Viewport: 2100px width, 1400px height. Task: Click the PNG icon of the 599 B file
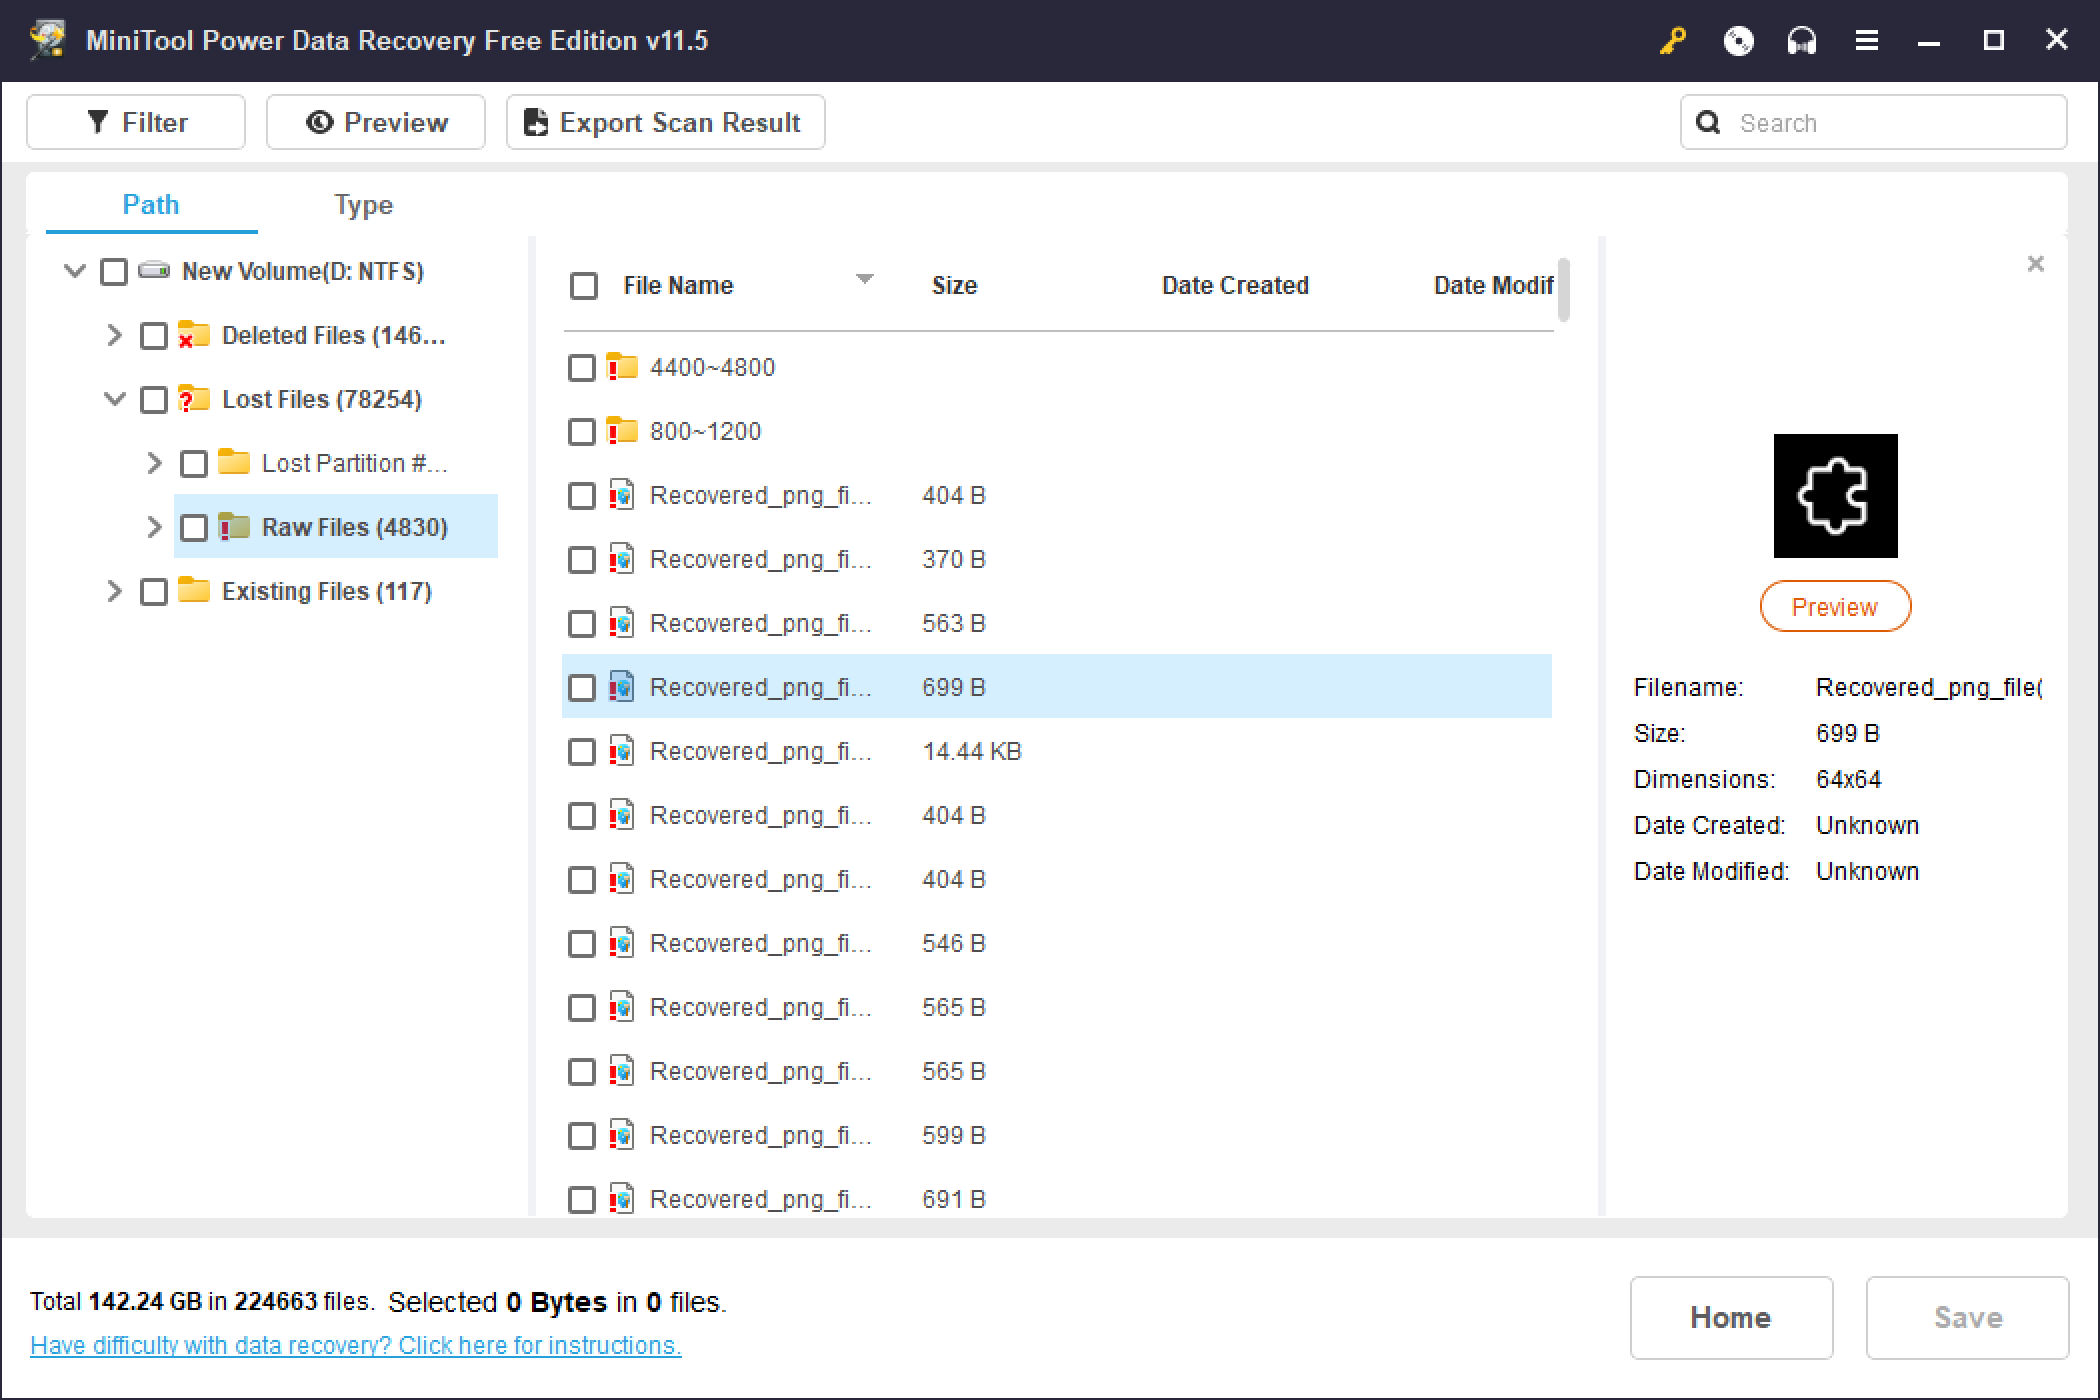622,1135
